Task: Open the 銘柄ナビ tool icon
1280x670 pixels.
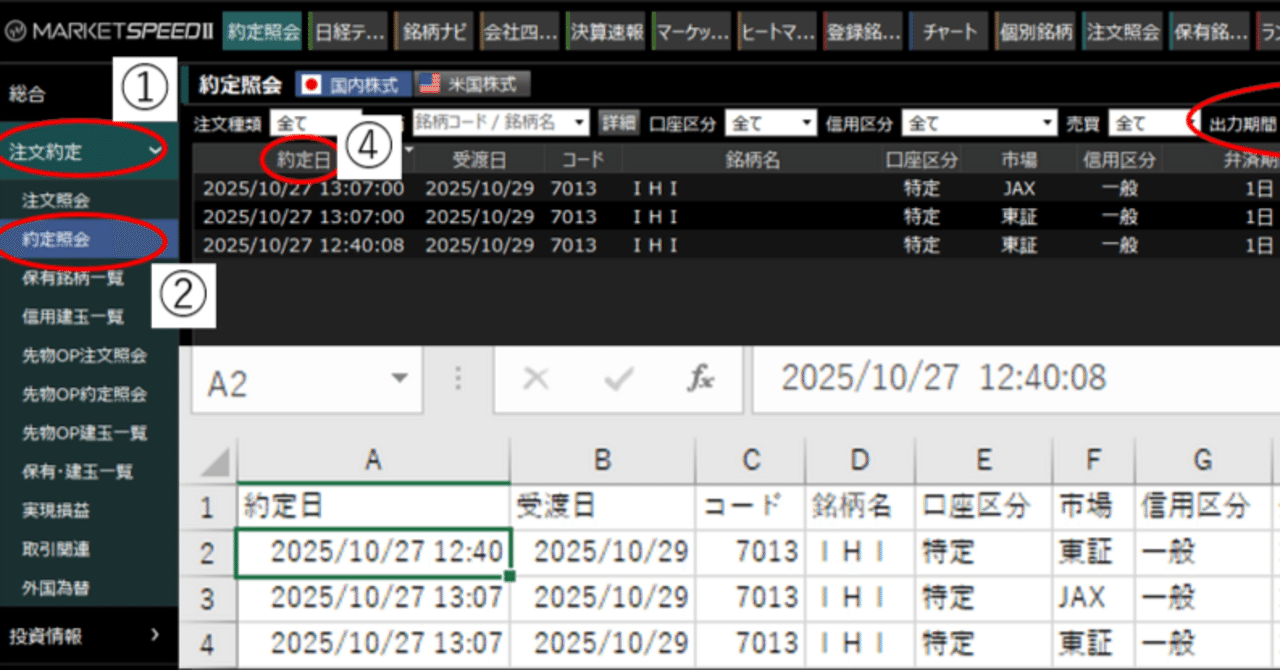Action: coord(433,31)
